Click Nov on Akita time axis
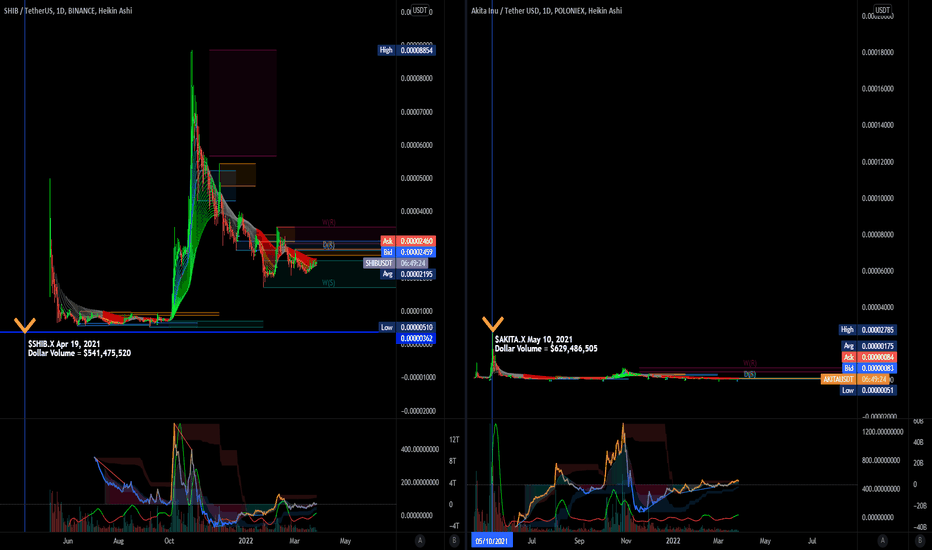This screenshot has height=550, width=932. 625,541
